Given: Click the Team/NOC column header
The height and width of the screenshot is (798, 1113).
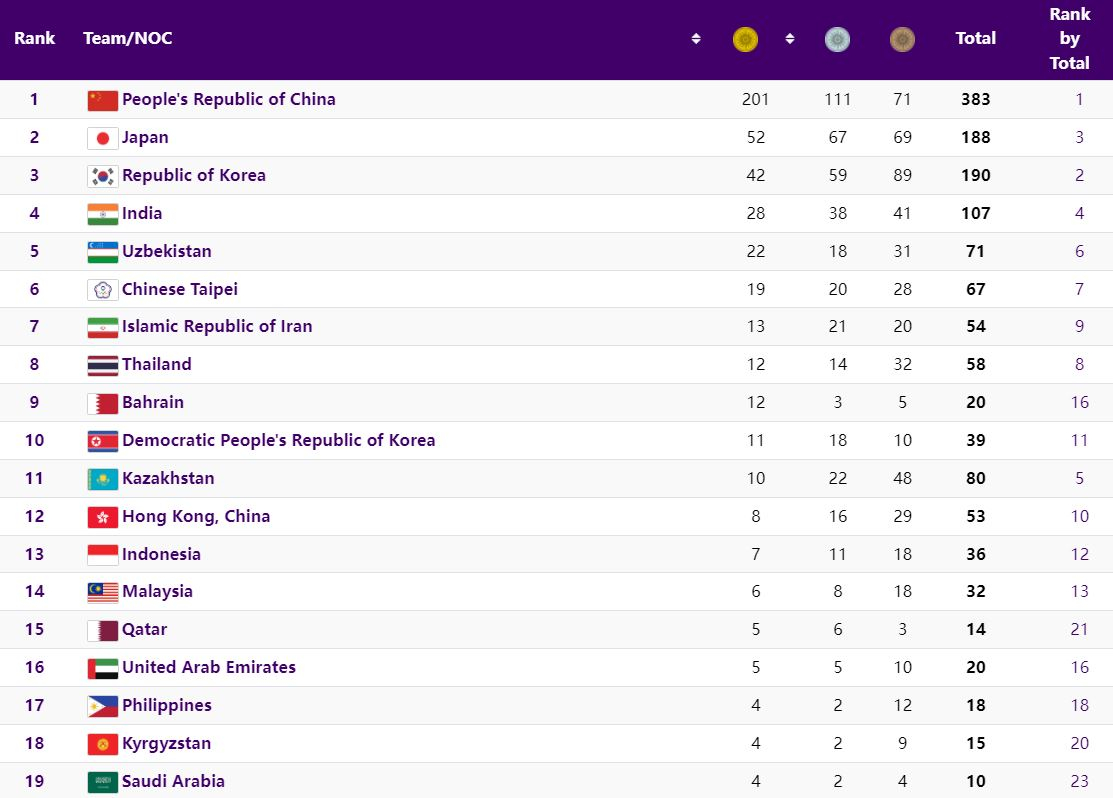Looking at the screenshot, I should pyautogui.click(x=127, y=38).
